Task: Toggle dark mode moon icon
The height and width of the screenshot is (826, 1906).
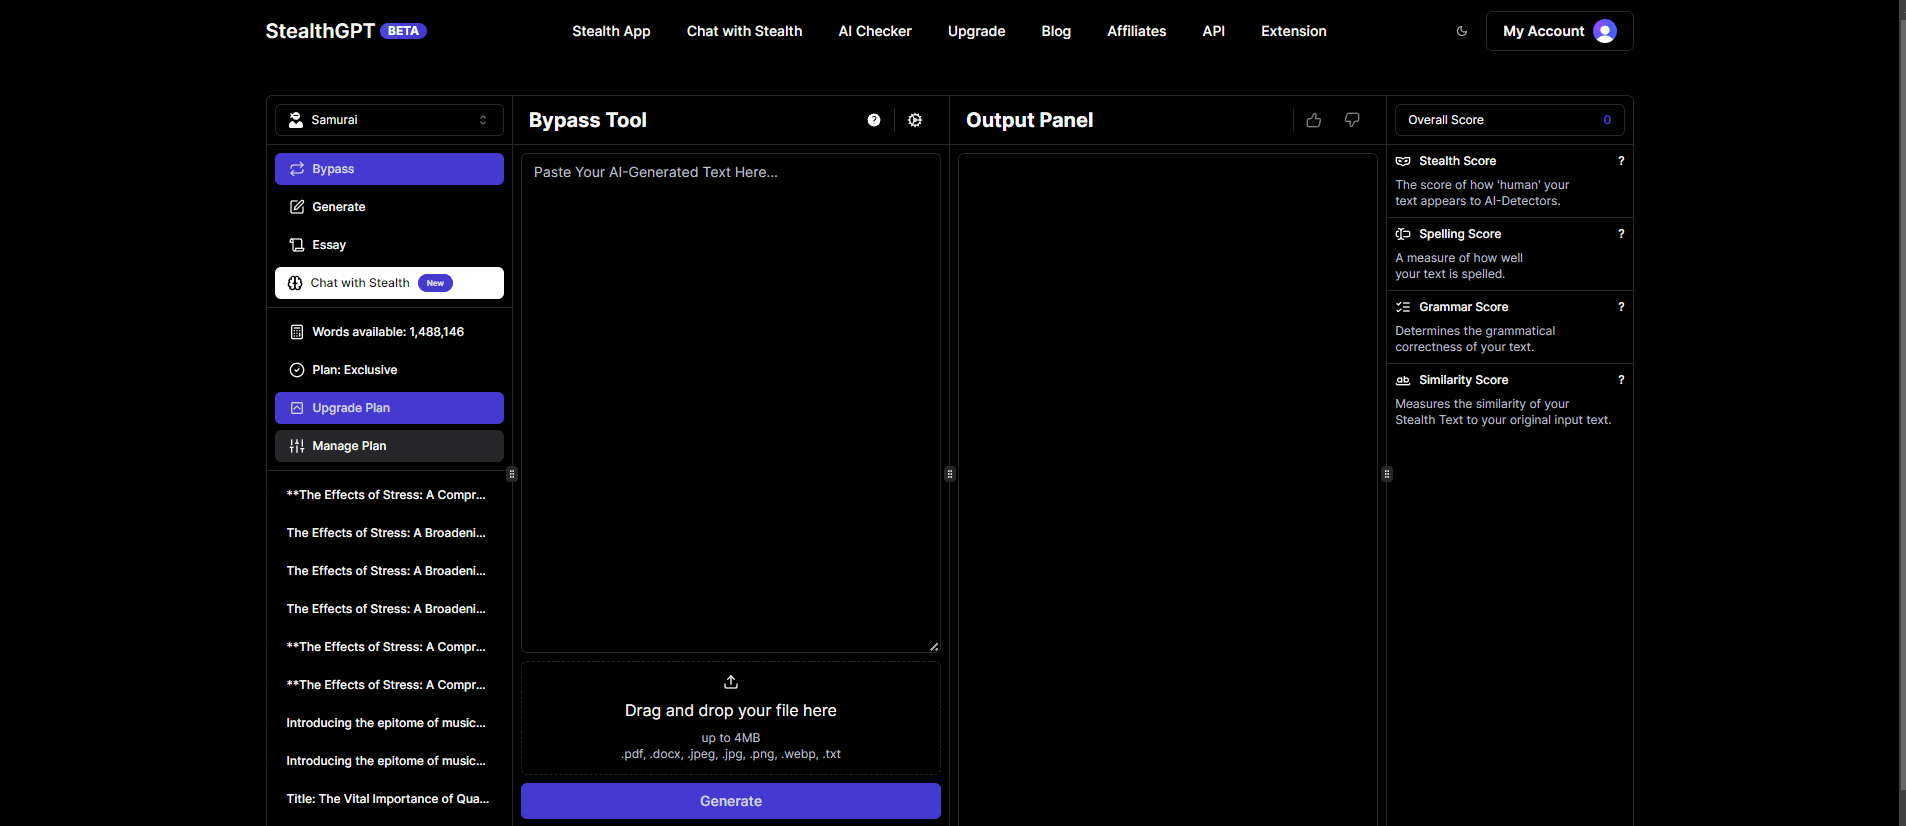Action: click(x=1462, y=31)
